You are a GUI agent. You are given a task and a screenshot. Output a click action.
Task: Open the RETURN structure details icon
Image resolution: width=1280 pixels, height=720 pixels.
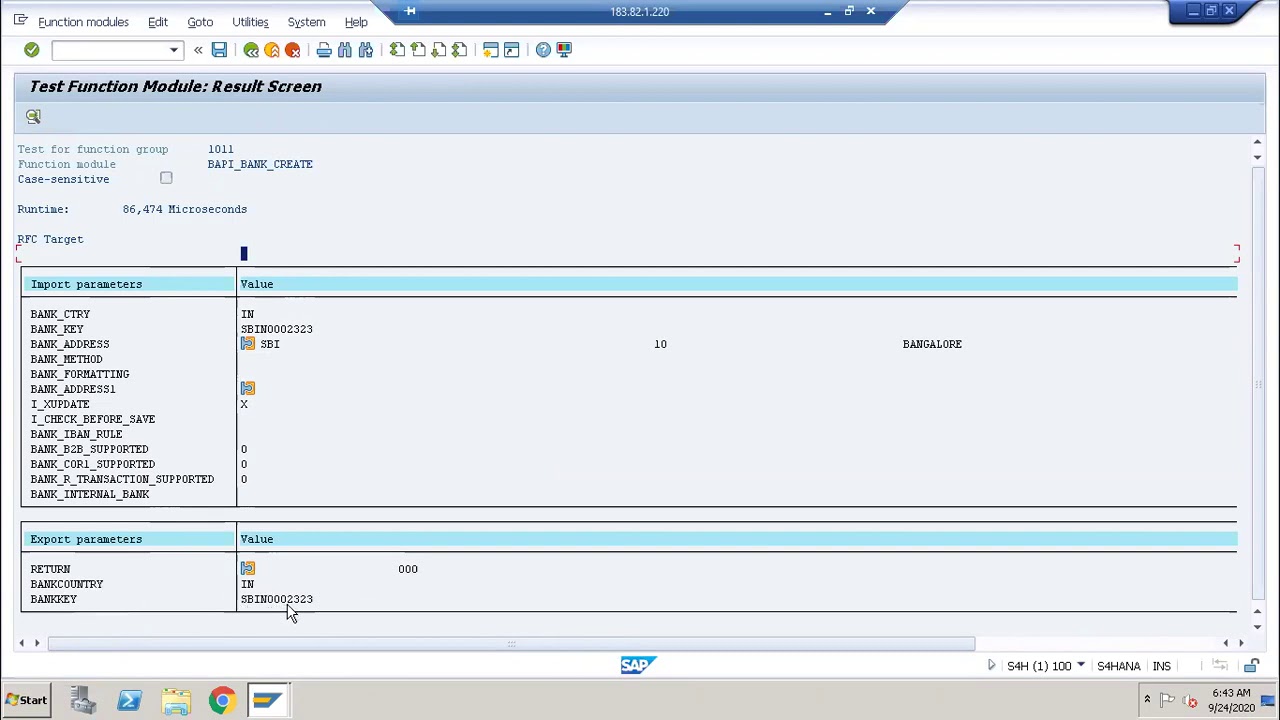point(247,569)
